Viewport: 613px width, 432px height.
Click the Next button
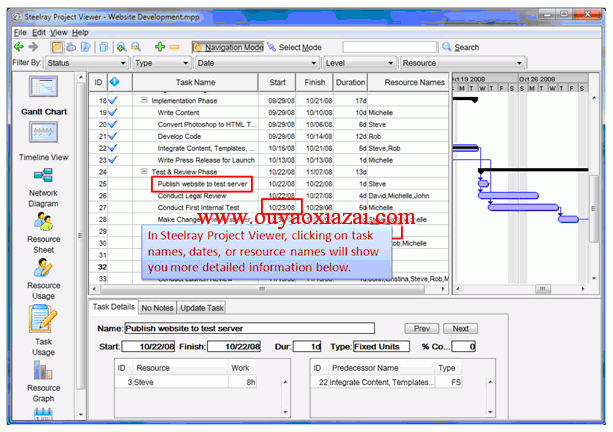point(461,328)
